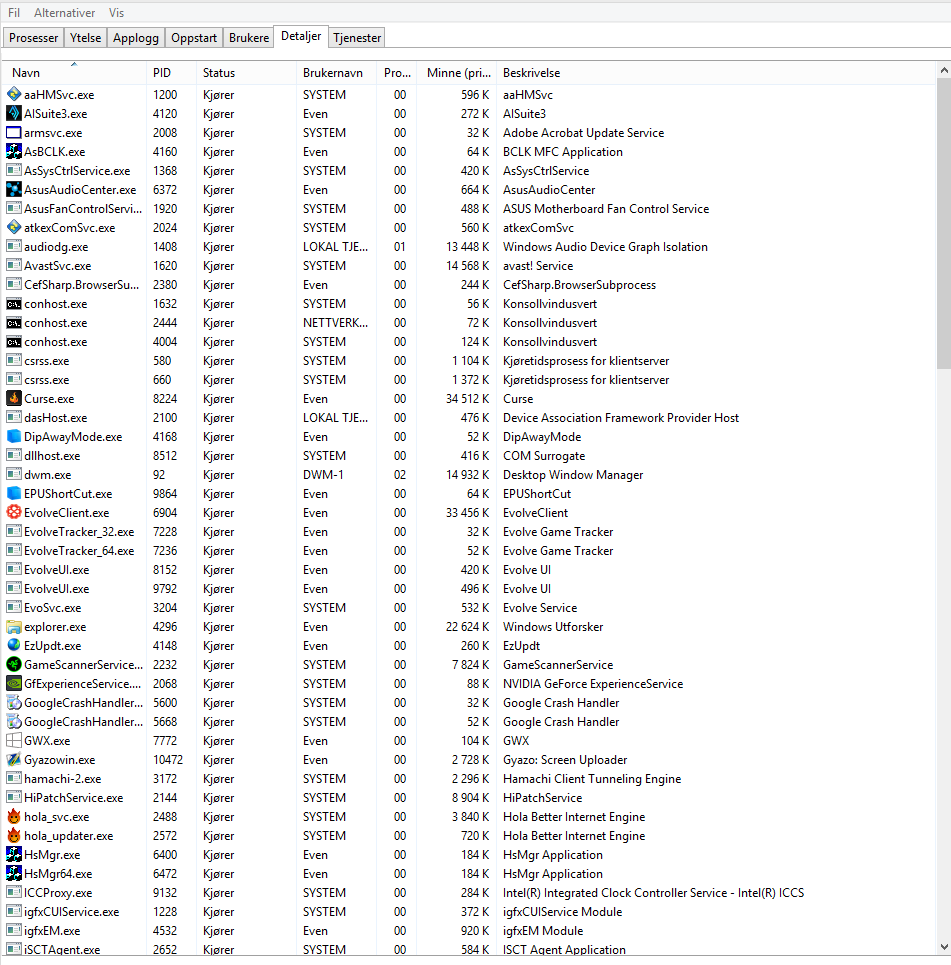The height and width of the screenshot is (965, 951).
Task: Select the ICCProxy.exe process name
Action: [58, 892]
